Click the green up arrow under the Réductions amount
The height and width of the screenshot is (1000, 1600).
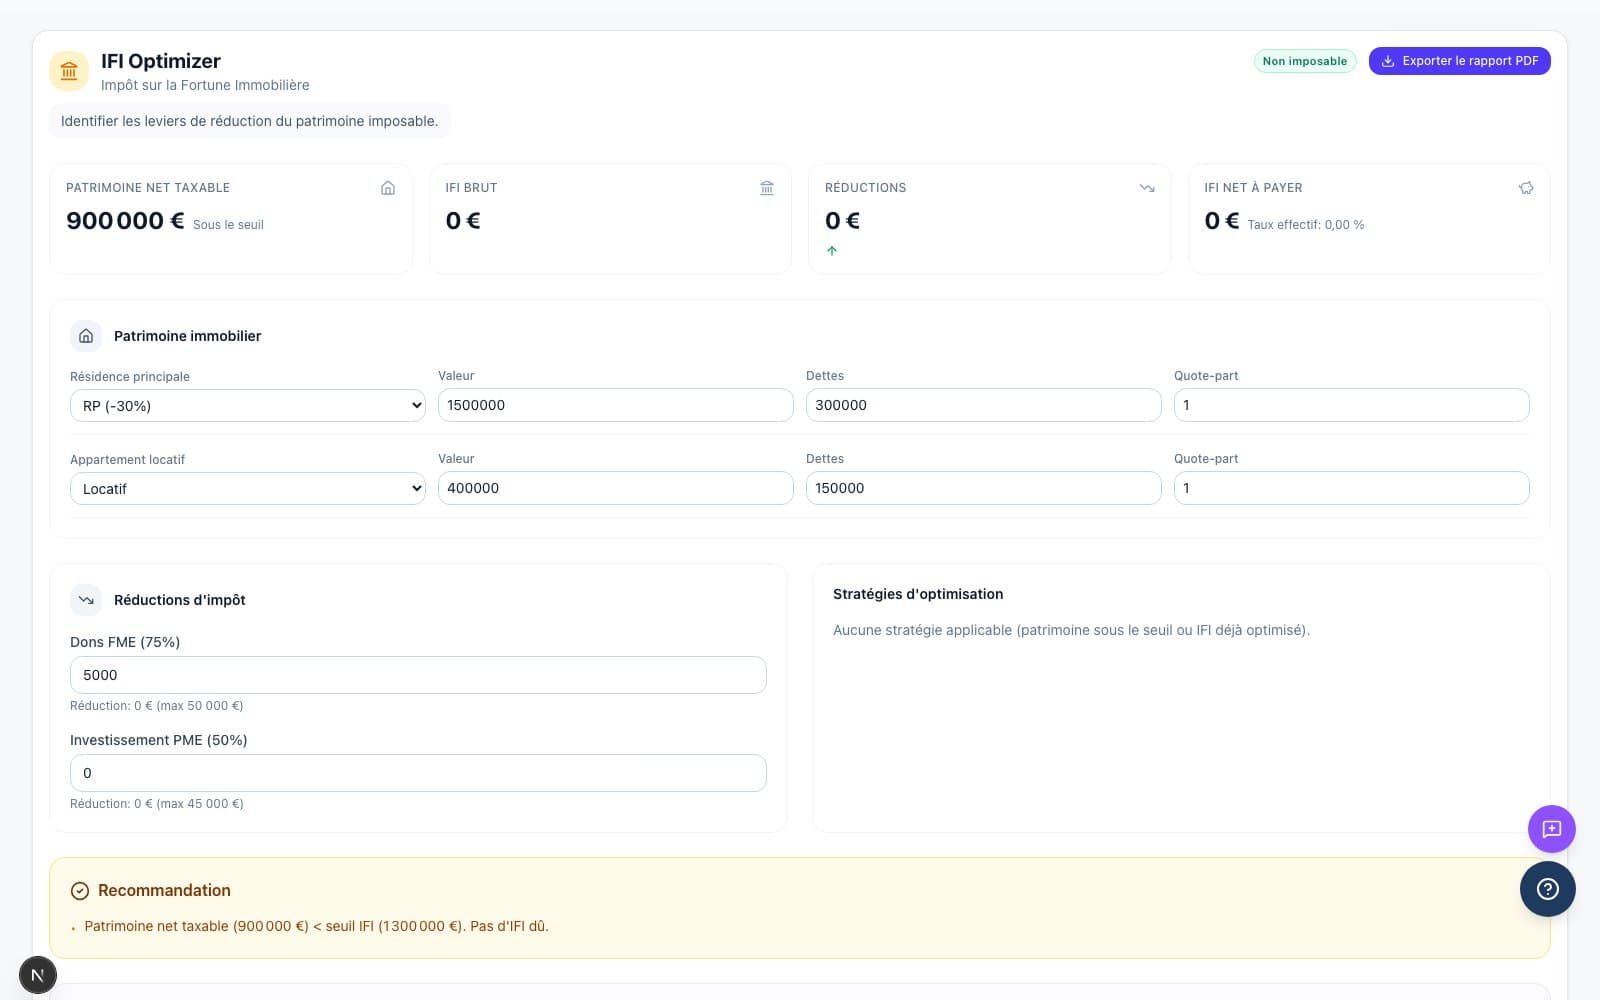[832, 250]
